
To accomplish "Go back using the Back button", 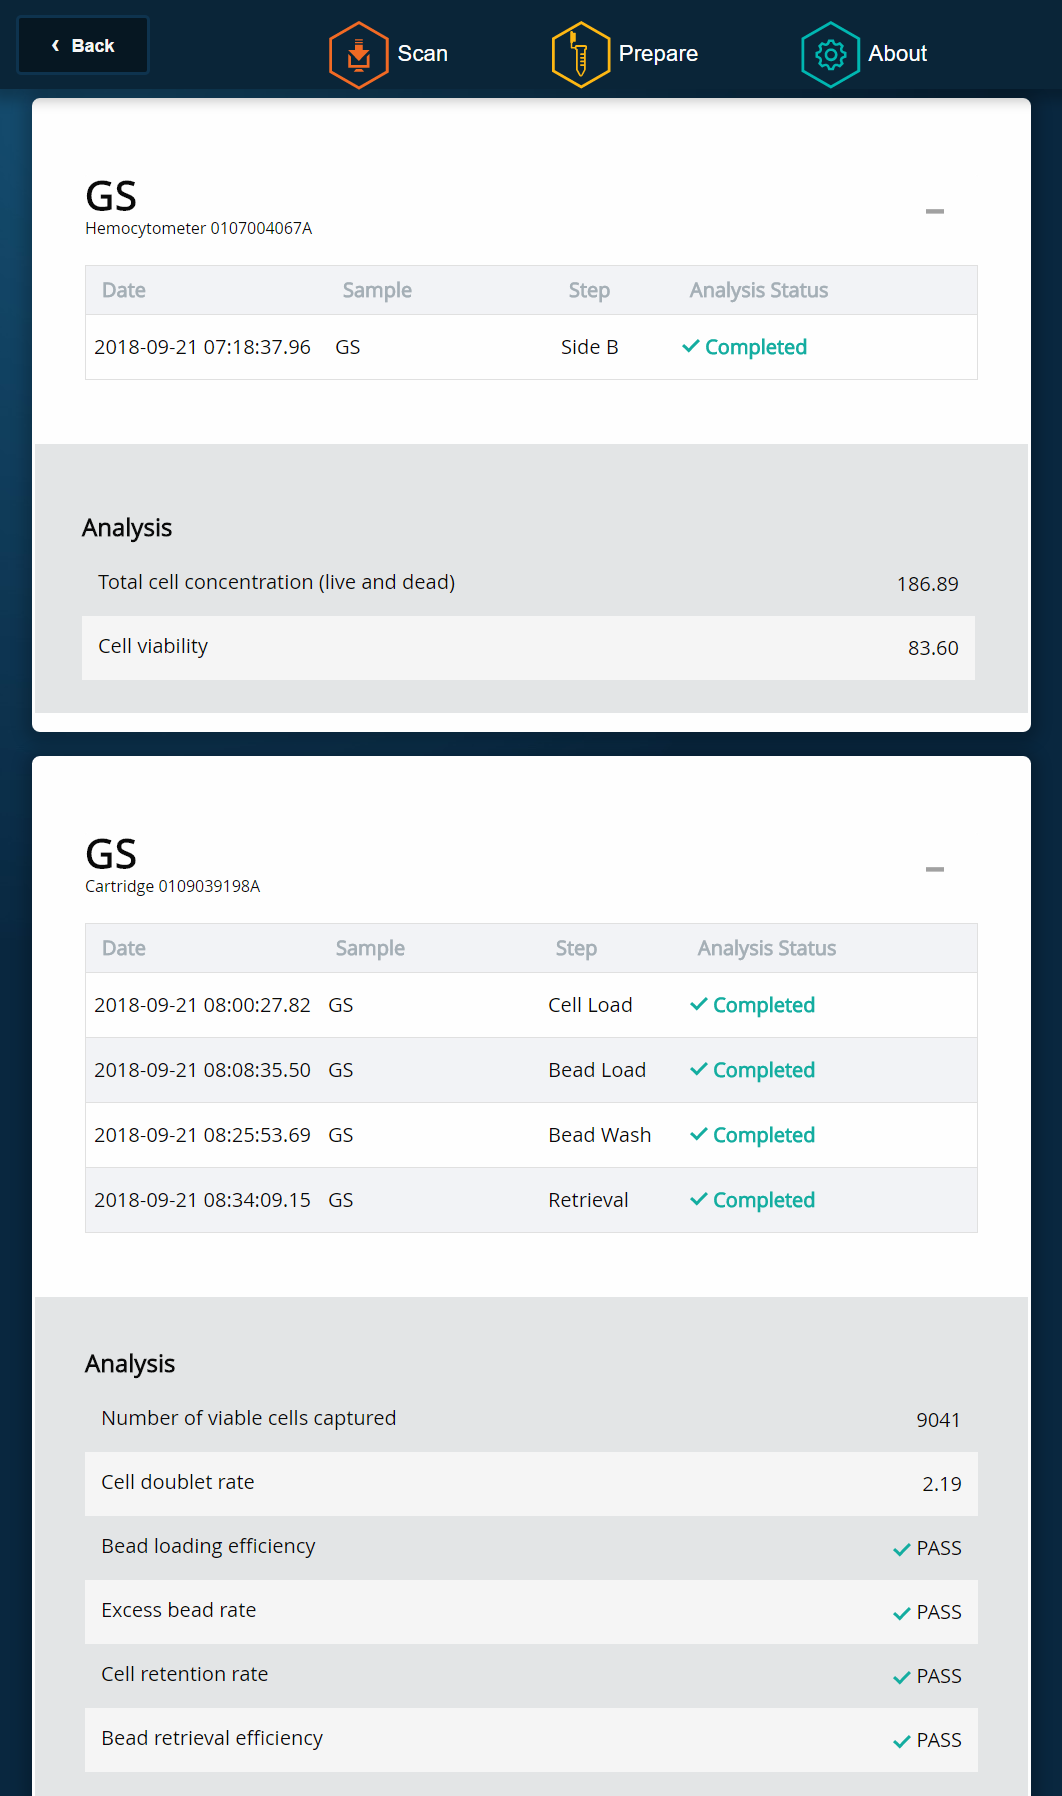I will 83,46.
